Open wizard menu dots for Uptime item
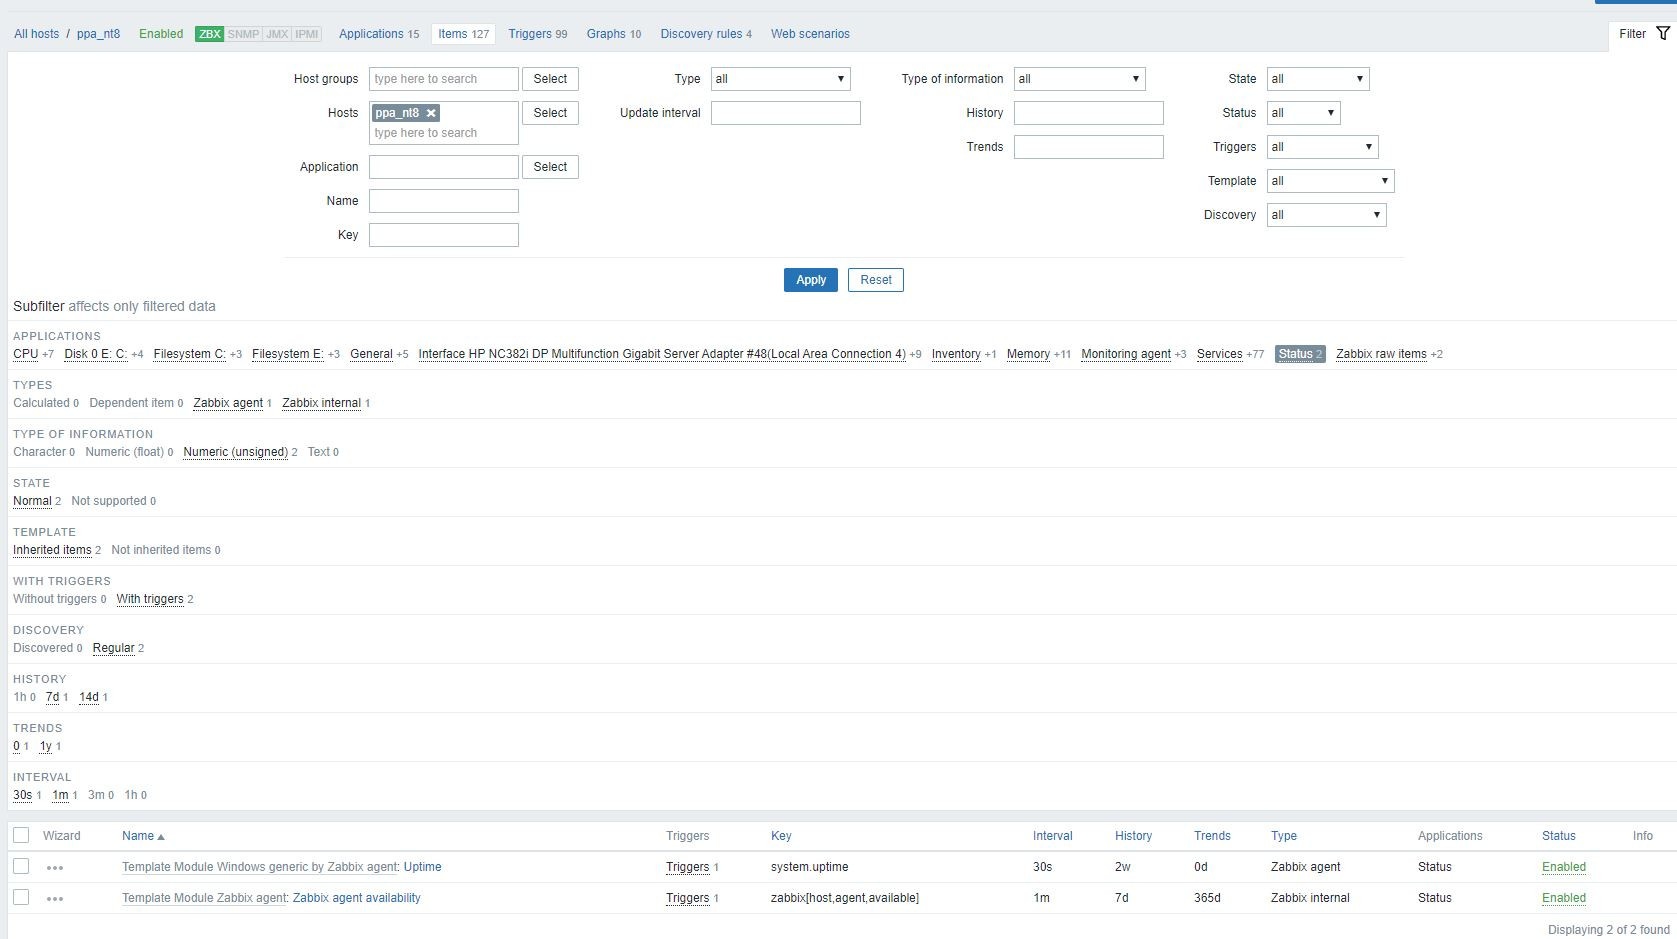Image resolution: width=1677 pixels, height=939 pixels. click(x=55, y=868)
